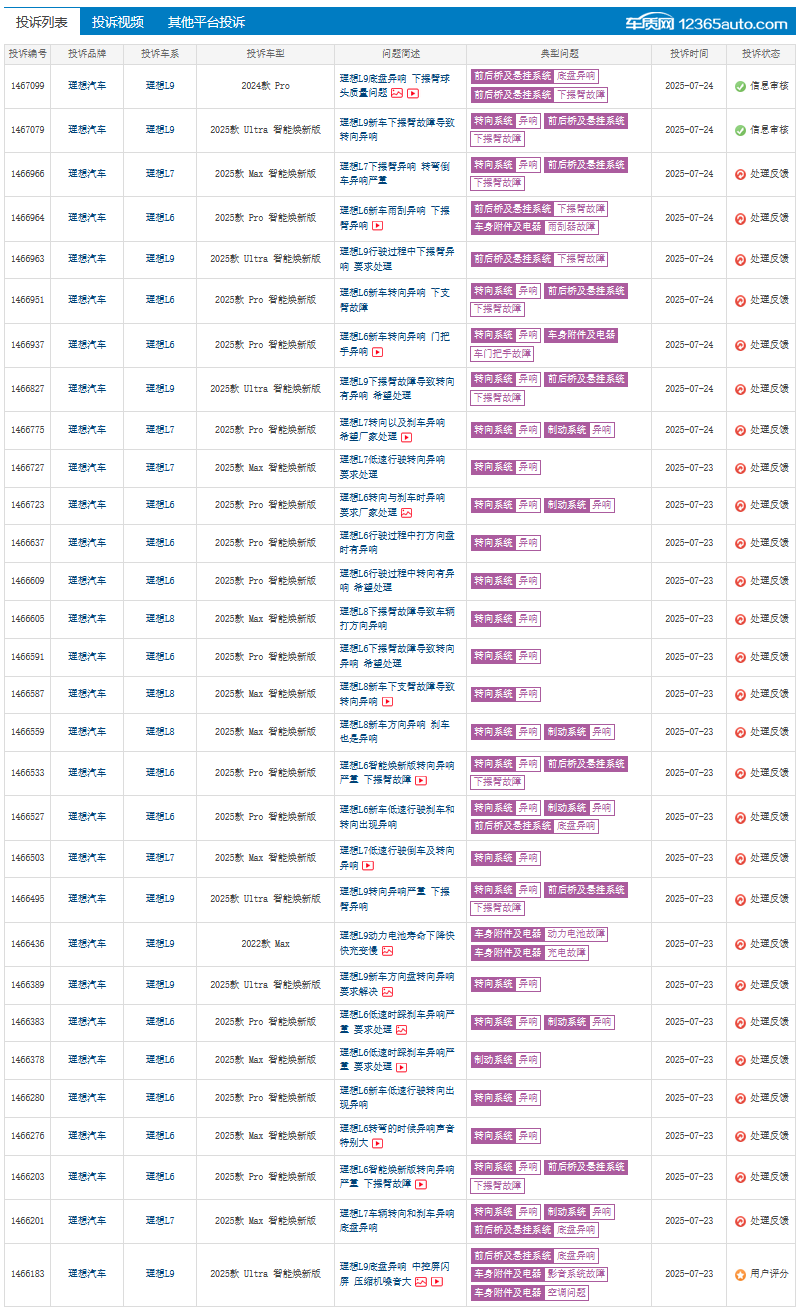Open 理想L7 series link in row 1466727
The image size is (799, 1307).
click(160, 468)
